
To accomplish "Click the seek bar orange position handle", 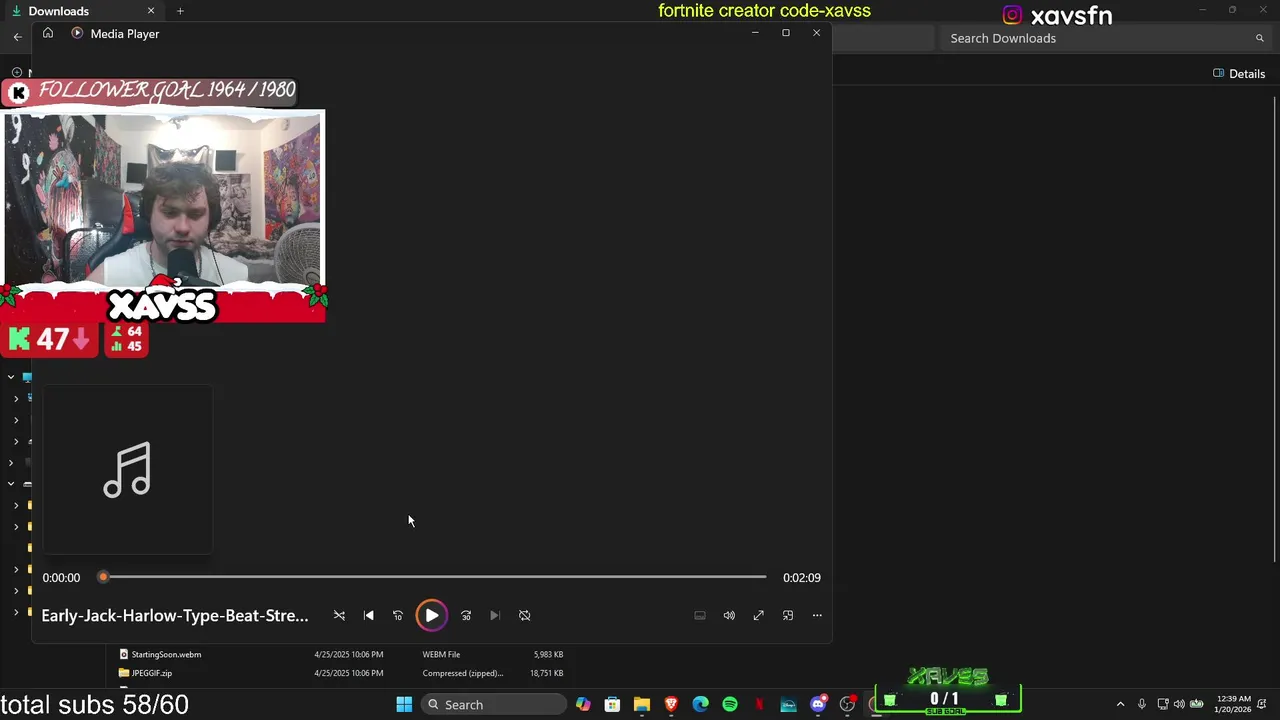I will point(103,577).
